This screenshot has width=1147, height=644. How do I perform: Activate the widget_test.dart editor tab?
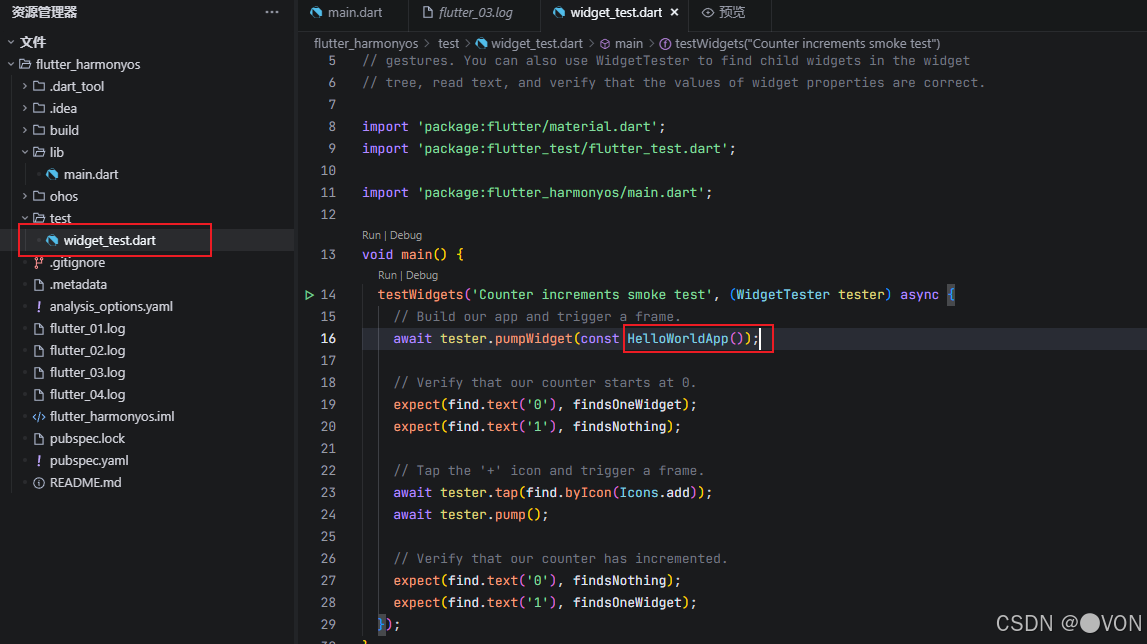click(x=616, y=12)
